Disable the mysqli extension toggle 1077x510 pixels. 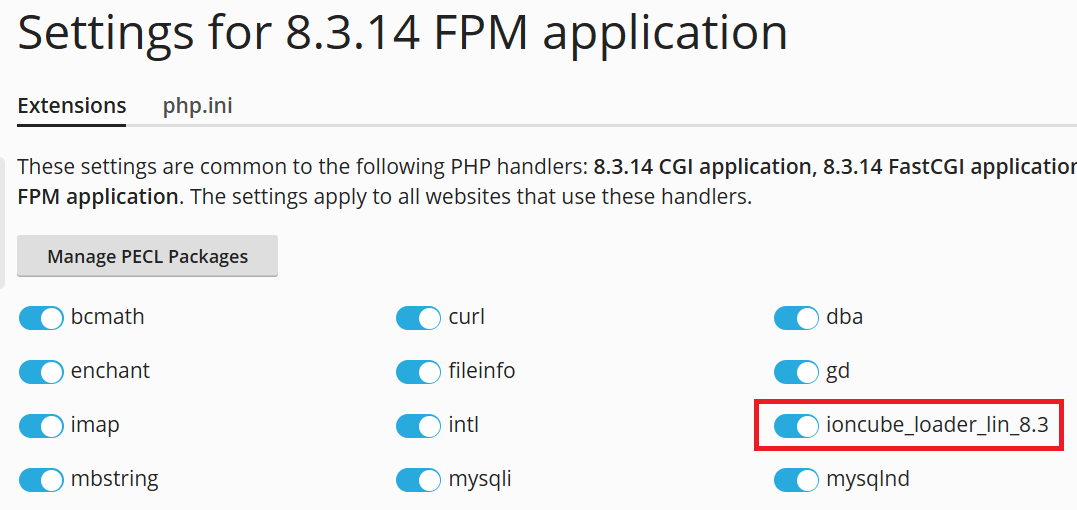click(x=418, y=480)
